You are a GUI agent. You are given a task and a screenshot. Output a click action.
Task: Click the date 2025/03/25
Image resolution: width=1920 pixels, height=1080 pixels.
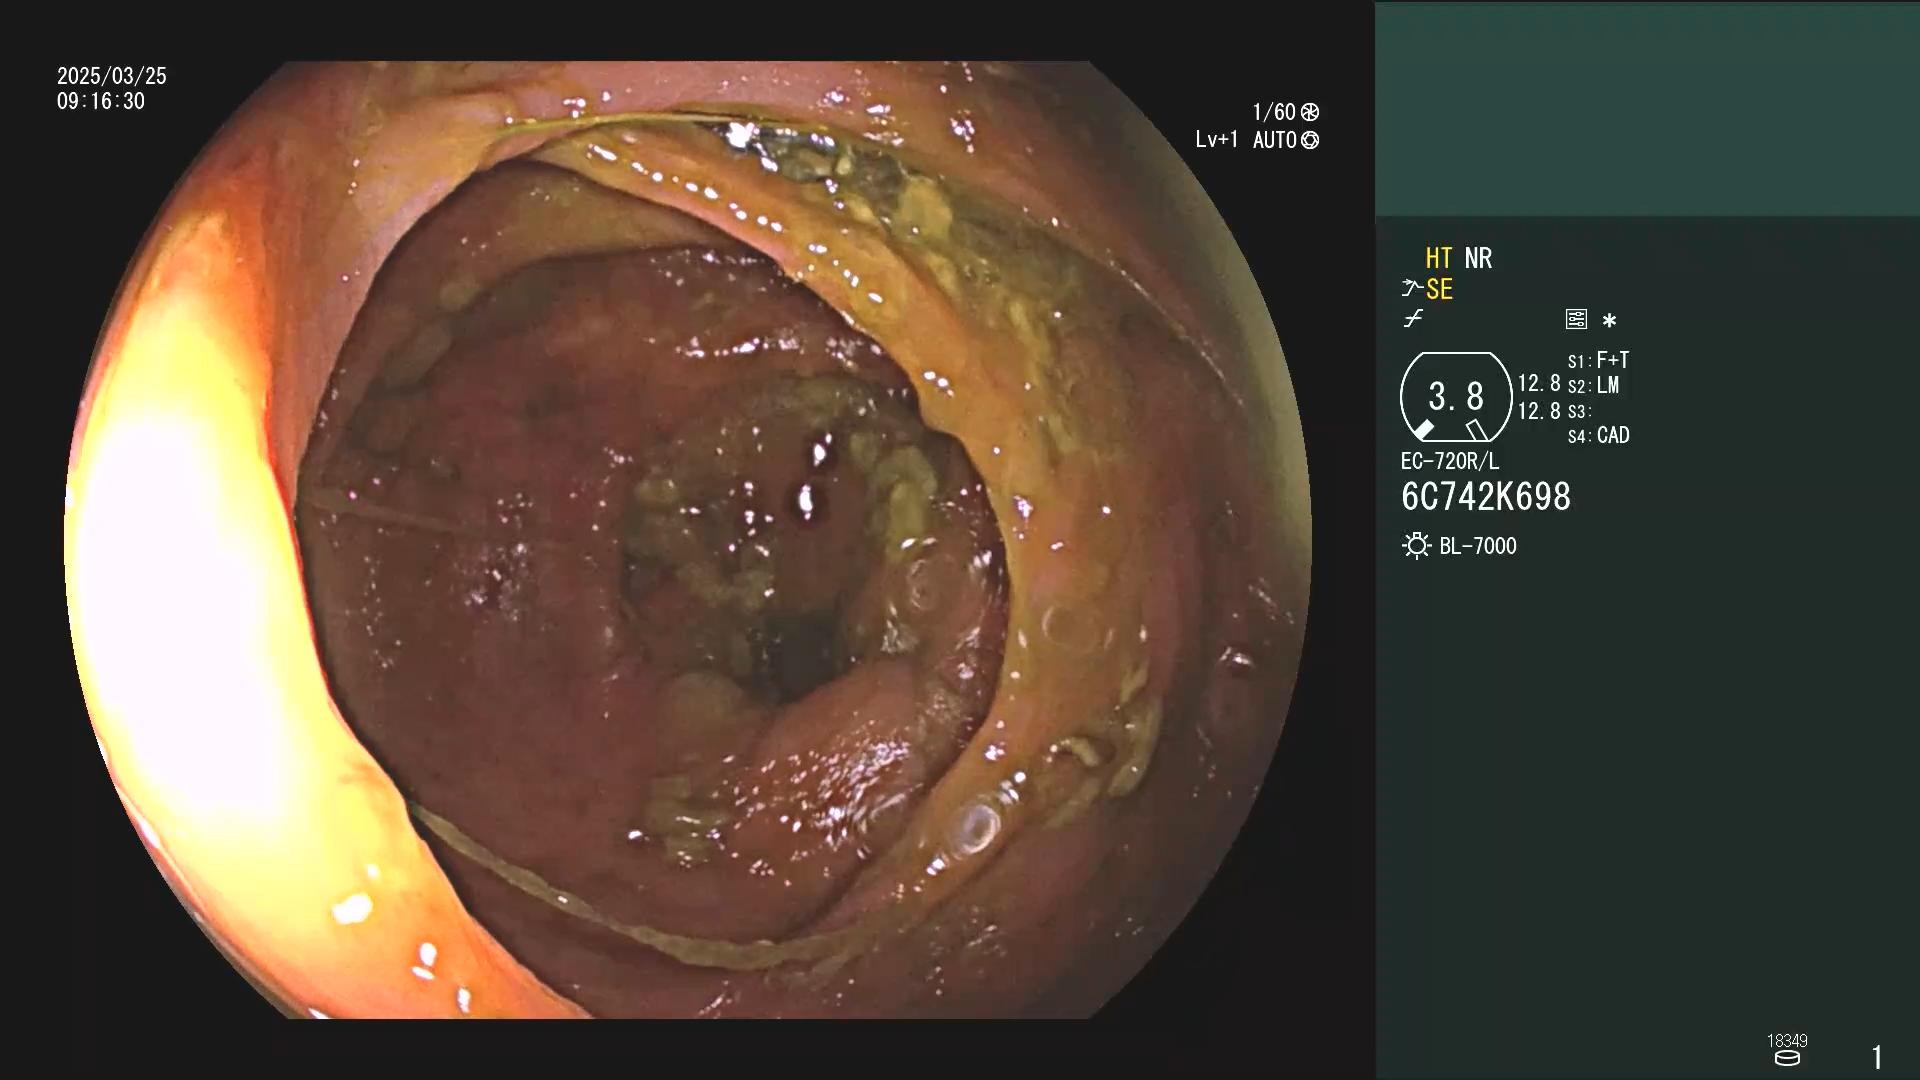click(x=112, y=76)
